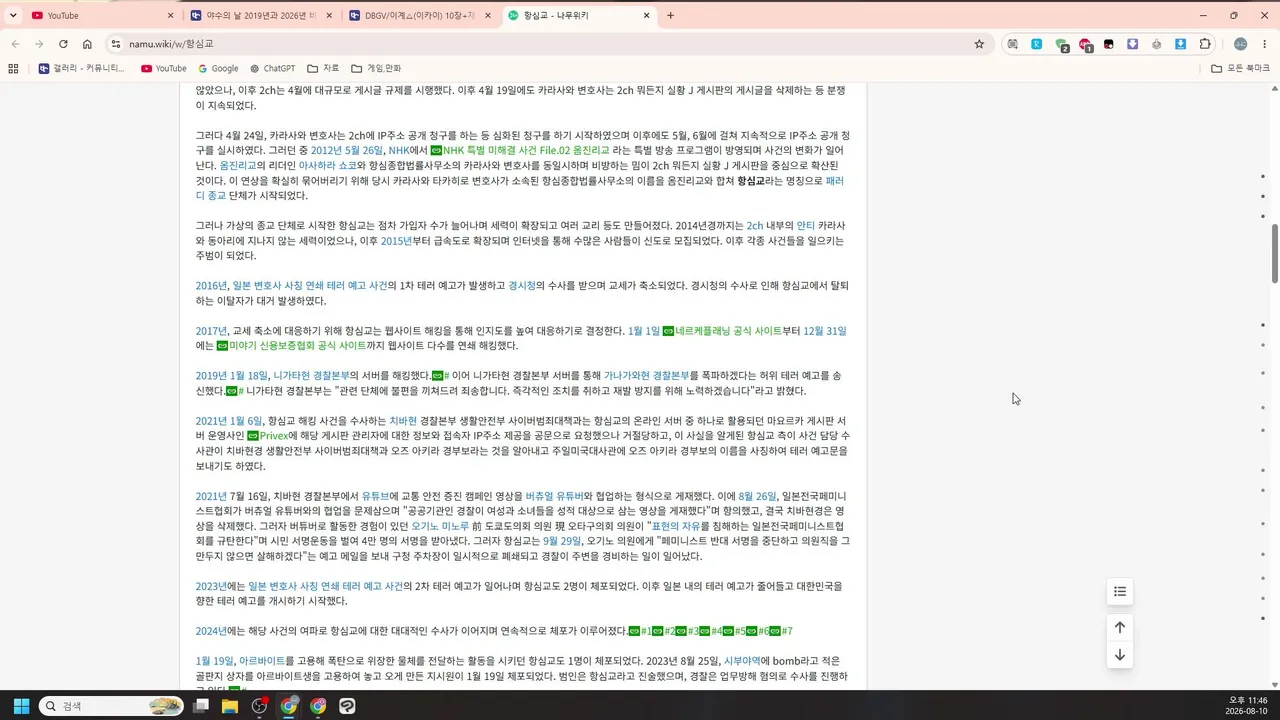Open the Windows Start button

21,706
